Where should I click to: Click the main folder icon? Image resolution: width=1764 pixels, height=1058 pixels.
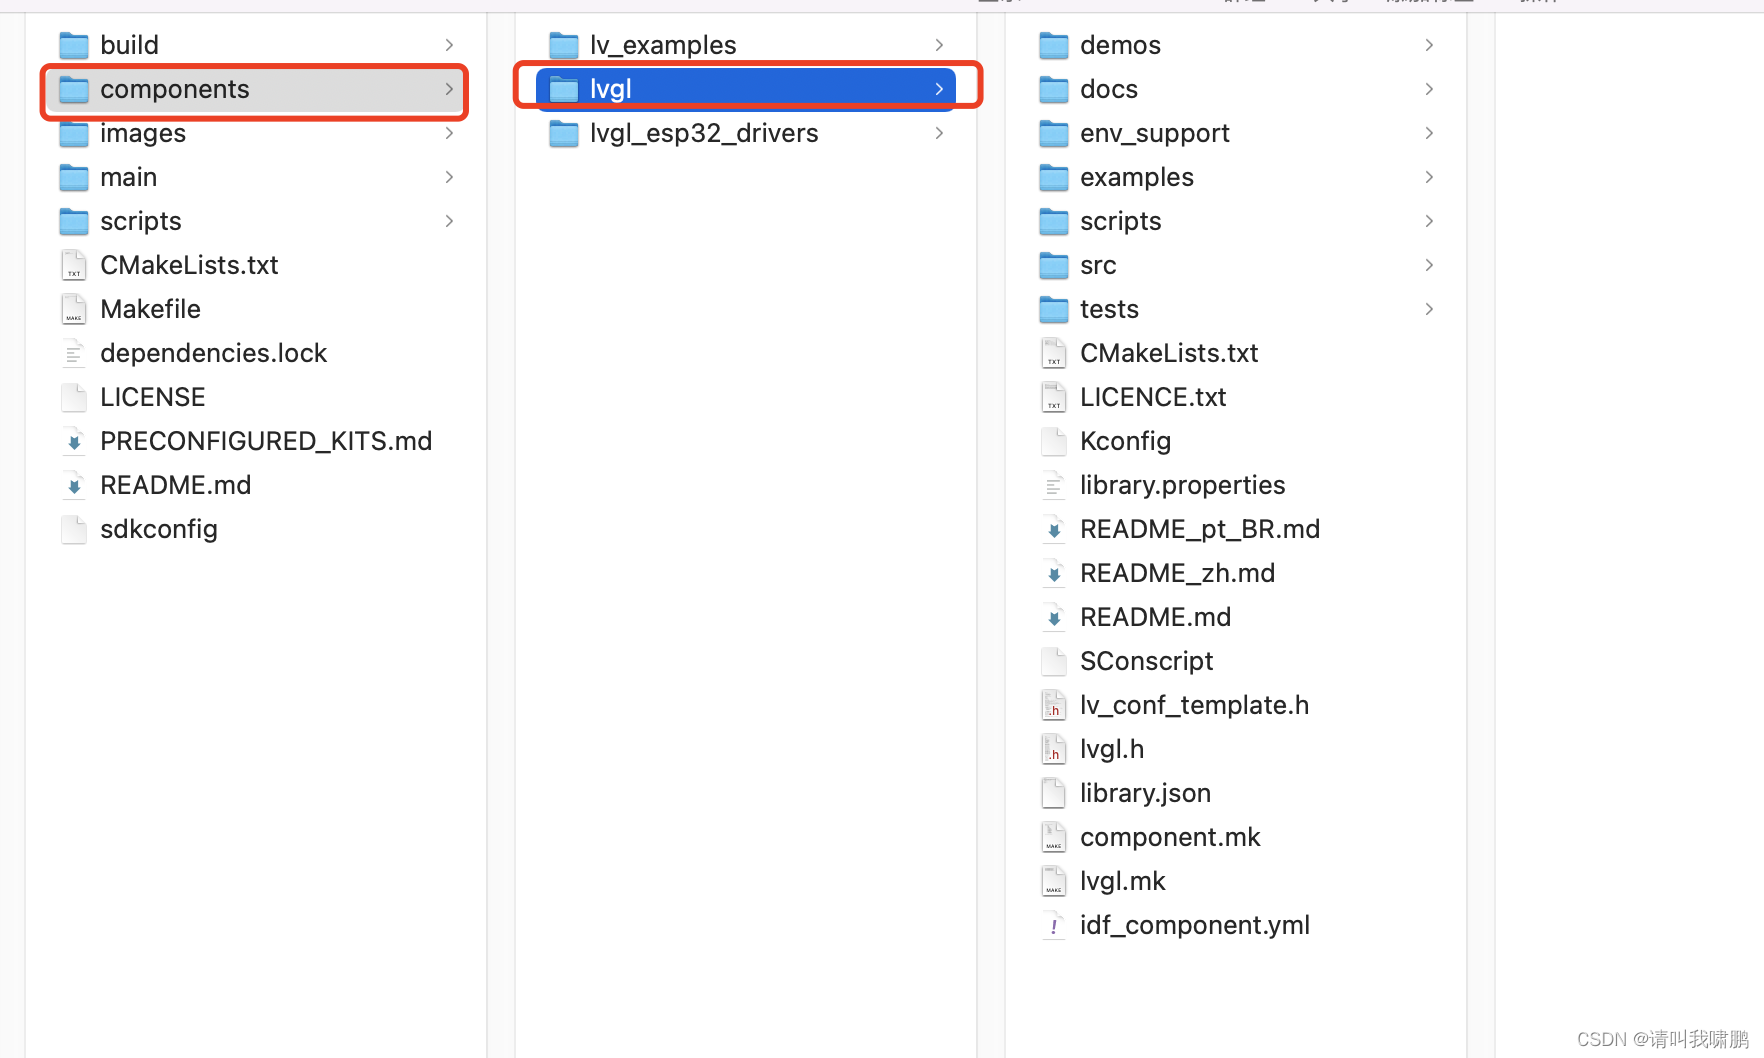click(x=74, y=177)
